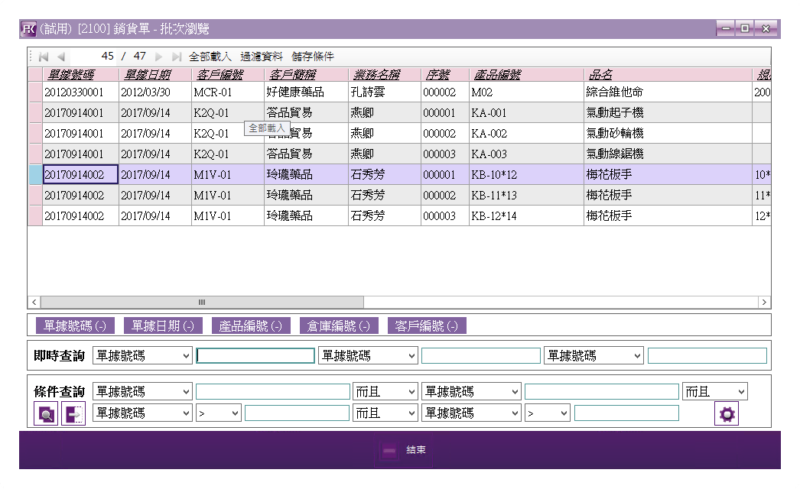Click the search magnifier icon button

pos(46,413)
